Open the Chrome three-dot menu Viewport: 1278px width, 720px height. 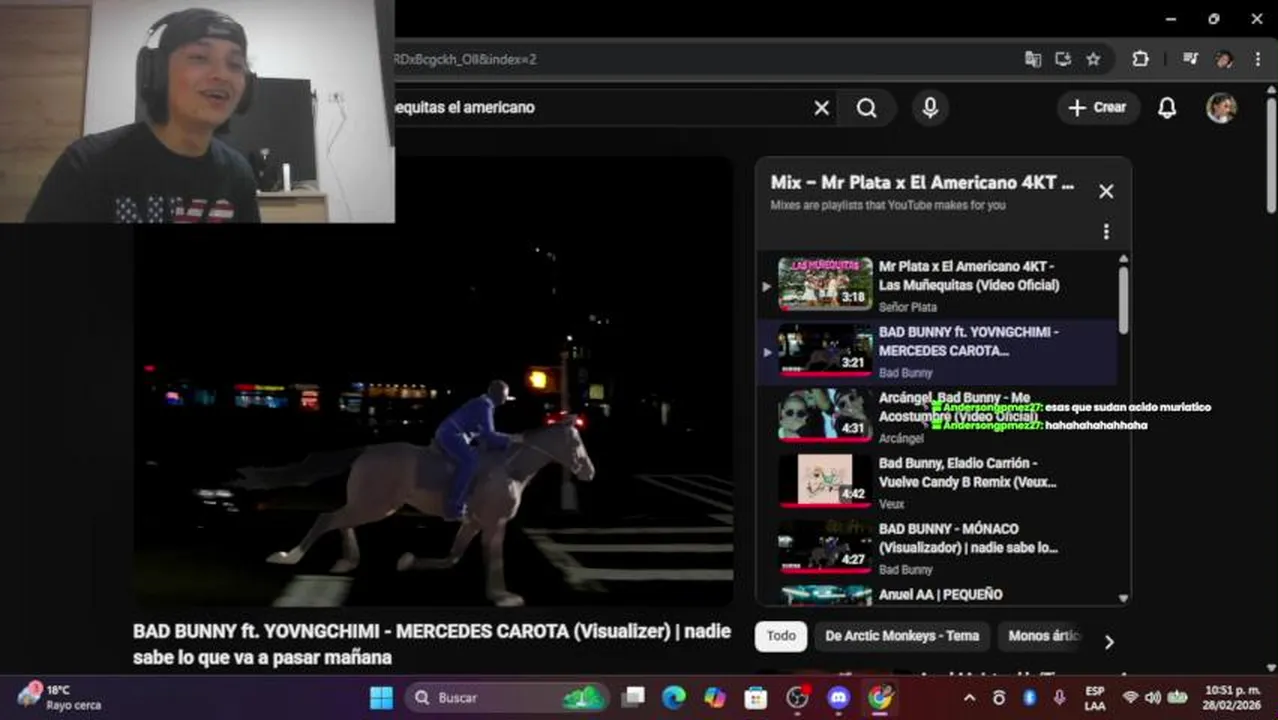[1257, 59]
